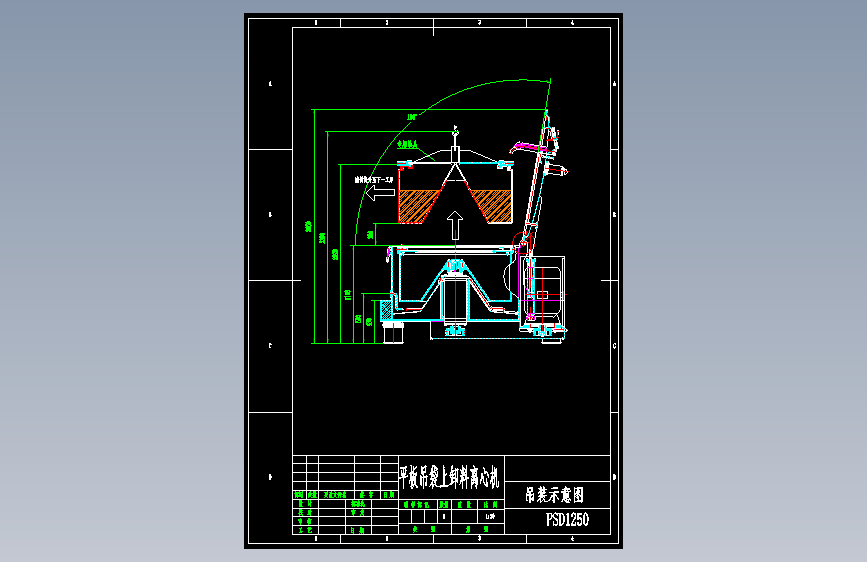Click the title text 平板吊袋上卸料离心机

click(449, 476)
